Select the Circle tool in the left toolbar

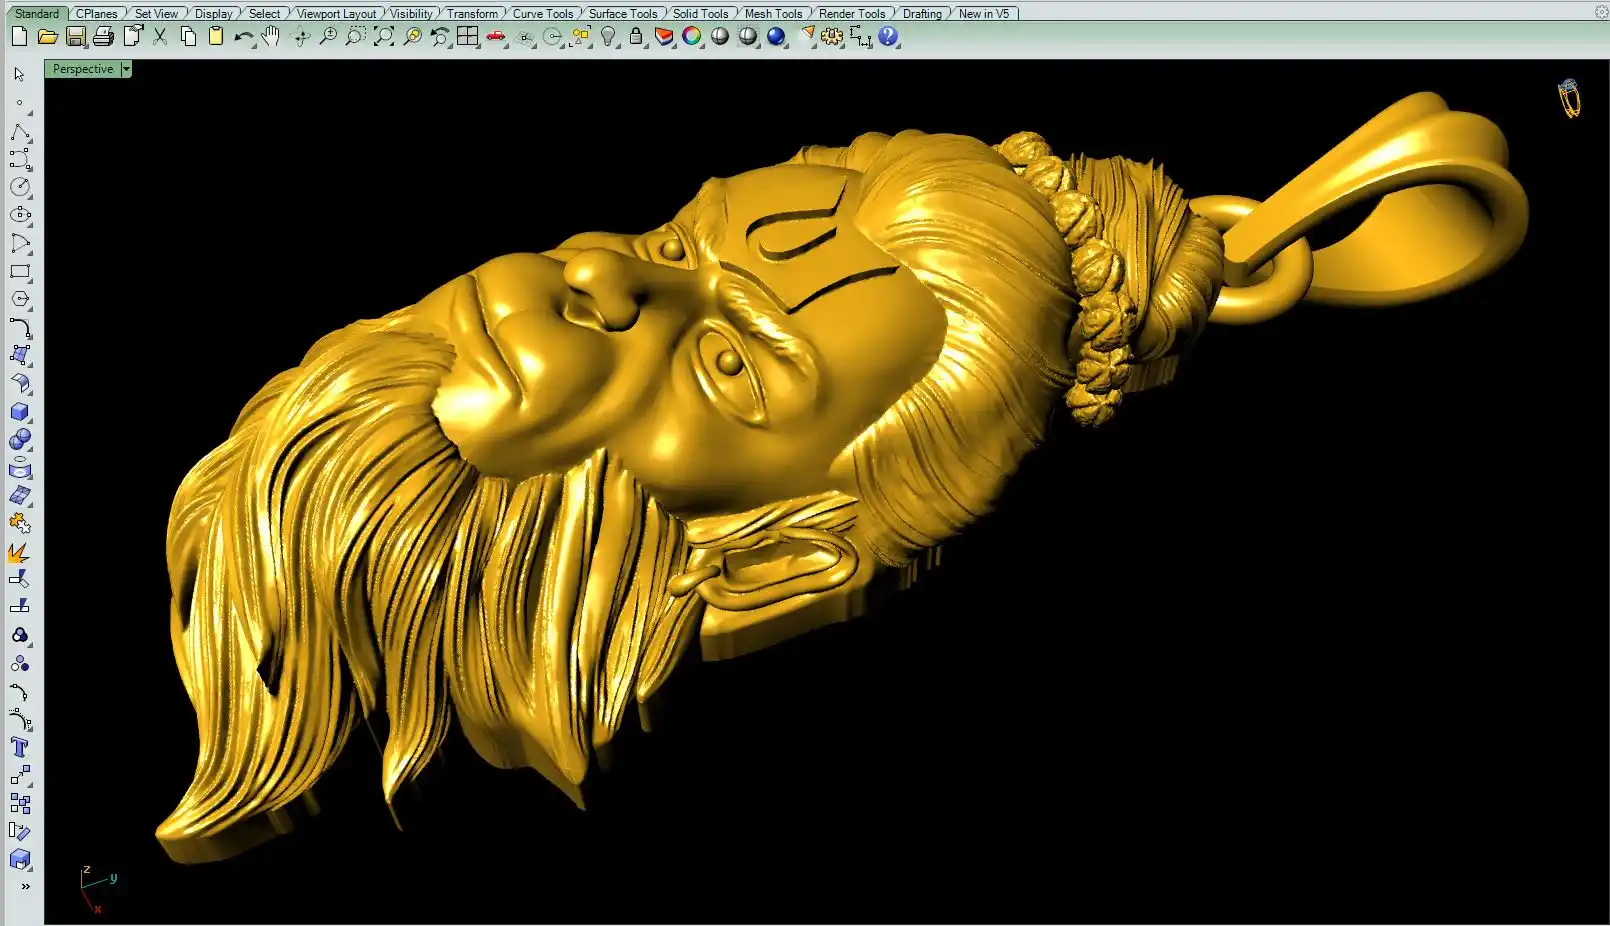pos(19,187)
